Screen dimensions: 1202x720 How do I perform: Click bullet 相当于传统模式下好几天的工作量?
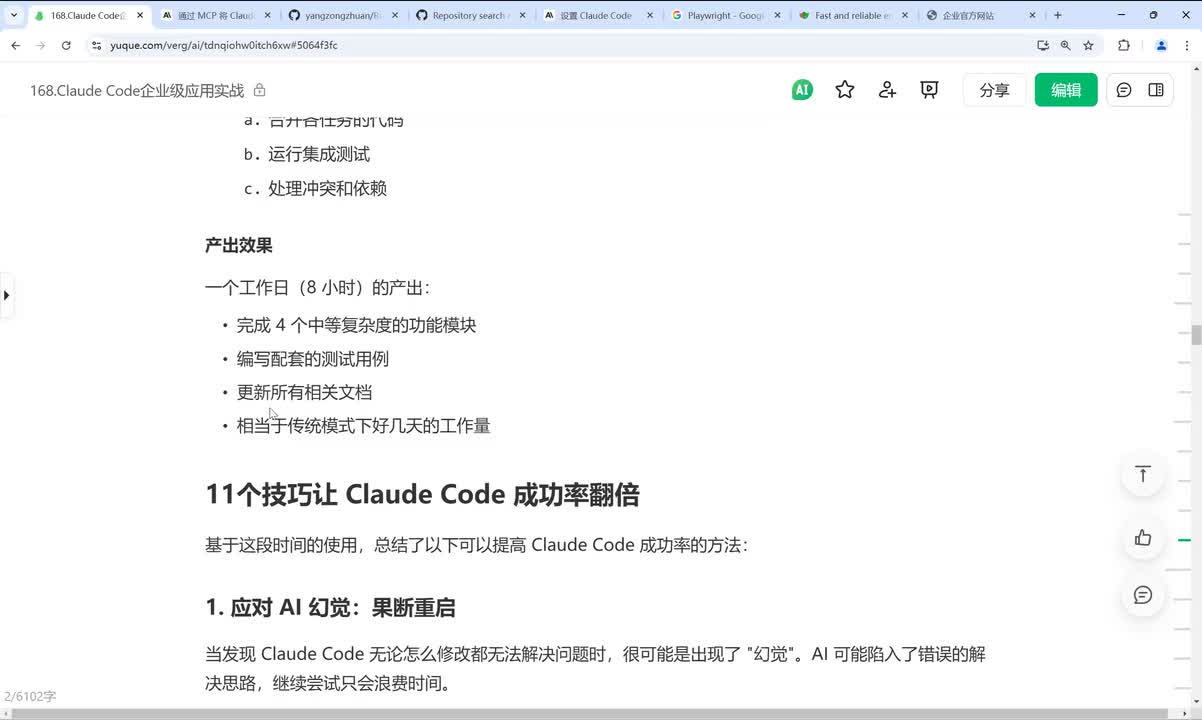[x=363, y=426]
